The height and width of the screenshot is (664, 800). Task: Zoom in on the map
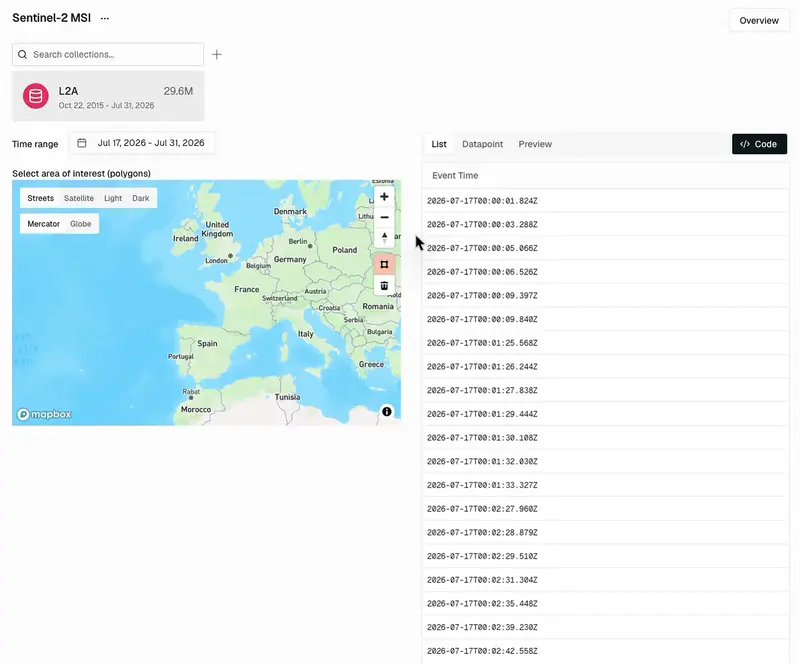coord(384,196)
